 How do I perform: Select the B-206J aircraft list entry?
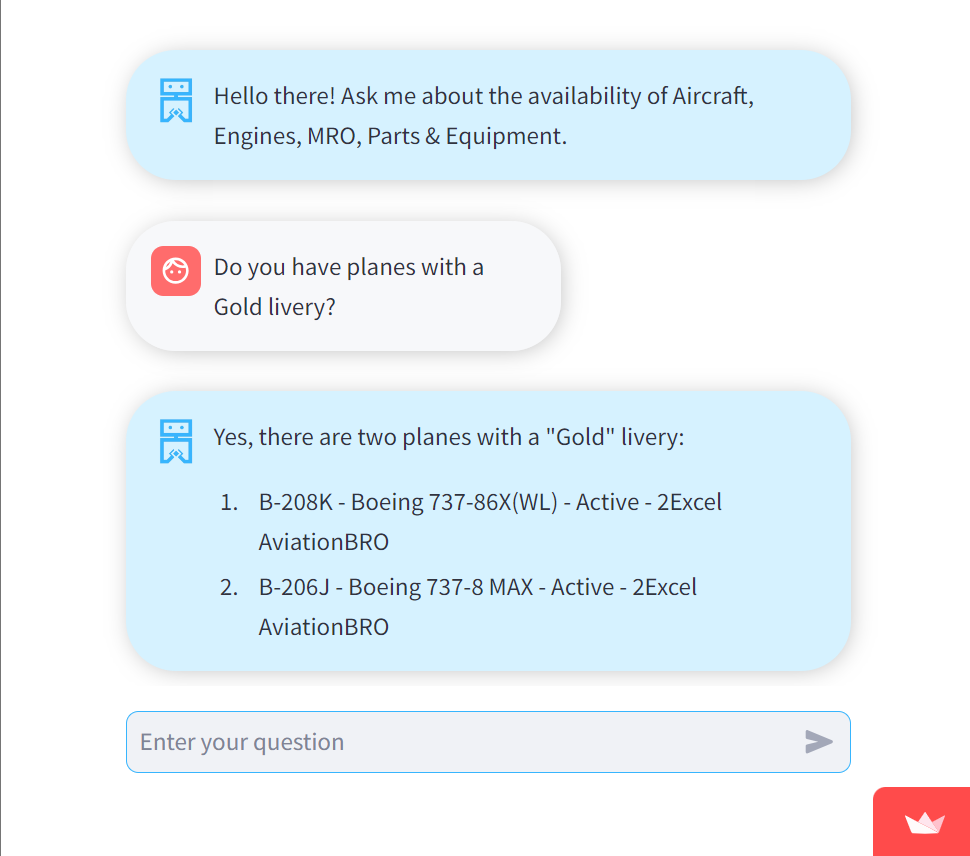coord(293,587)
